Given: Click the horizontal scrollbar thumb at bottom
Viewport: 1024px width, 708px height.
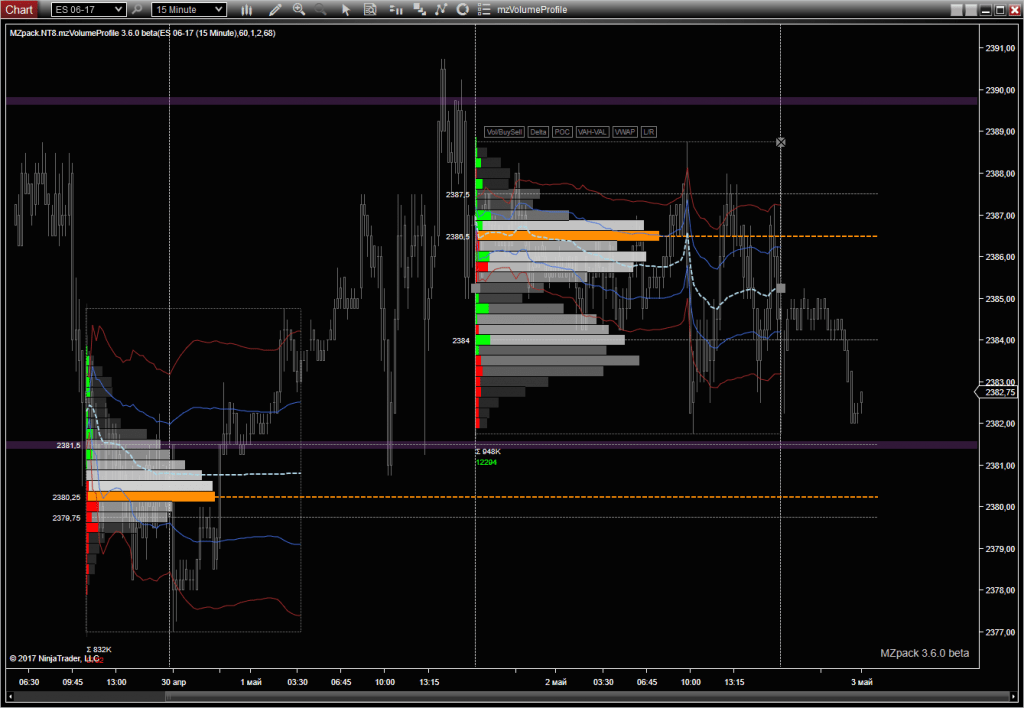Looking at the screenshot, I should coord(89,696).
